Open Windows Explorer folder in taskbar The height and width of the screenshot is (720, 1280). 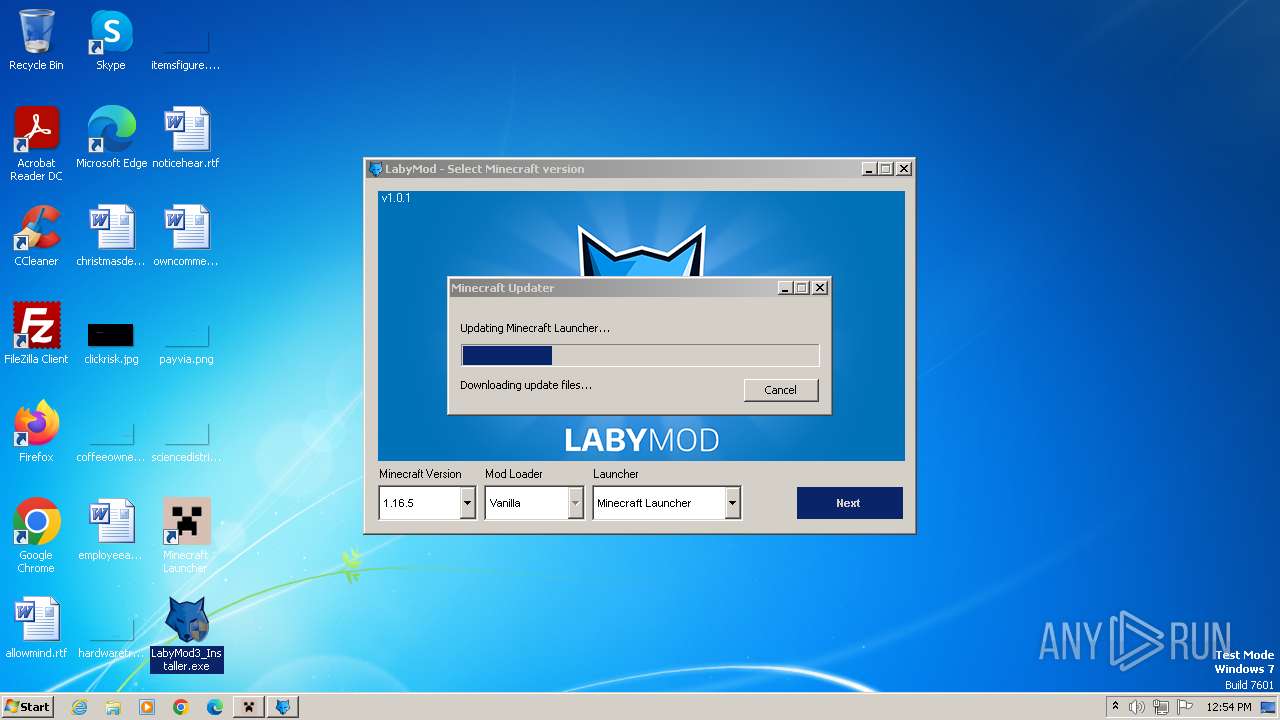coord(113,707)
